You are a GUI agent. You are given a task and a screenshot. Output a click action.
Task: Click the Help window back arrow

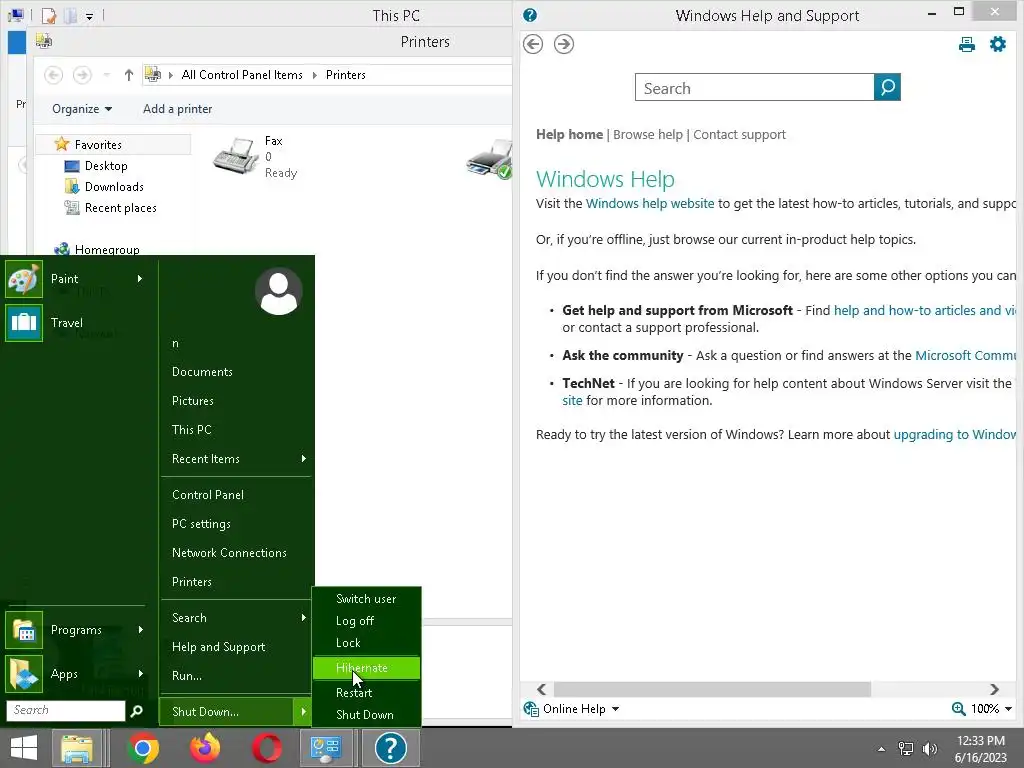coord(533,44)
